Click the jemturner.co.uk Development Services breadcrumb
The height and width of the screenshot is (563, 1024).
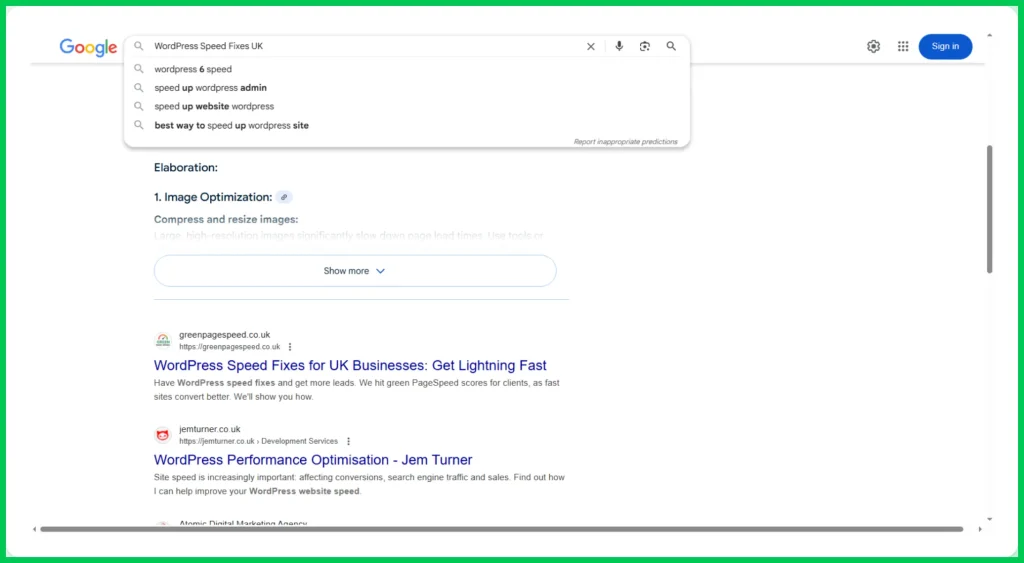258,442
